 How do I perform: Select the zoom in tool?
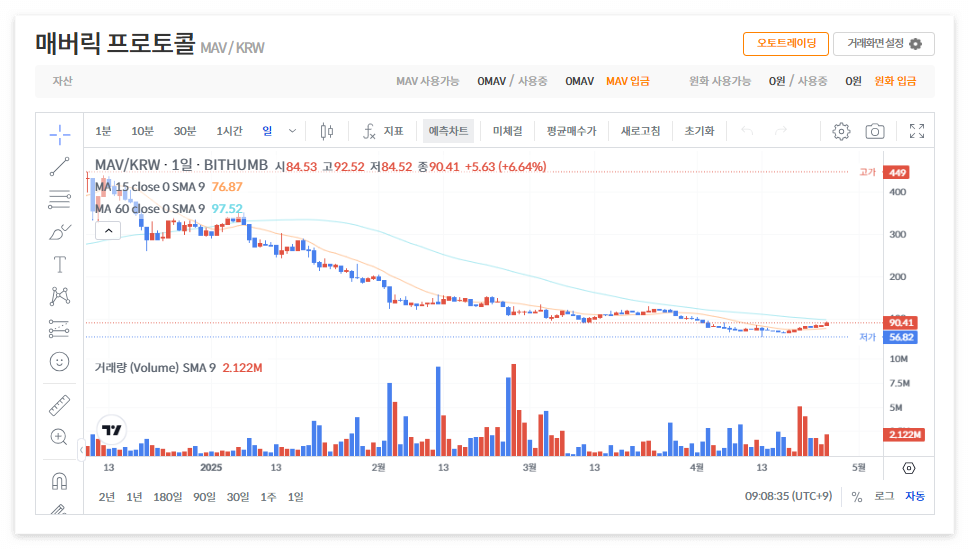pyautogui.click(x=59, y=437)
